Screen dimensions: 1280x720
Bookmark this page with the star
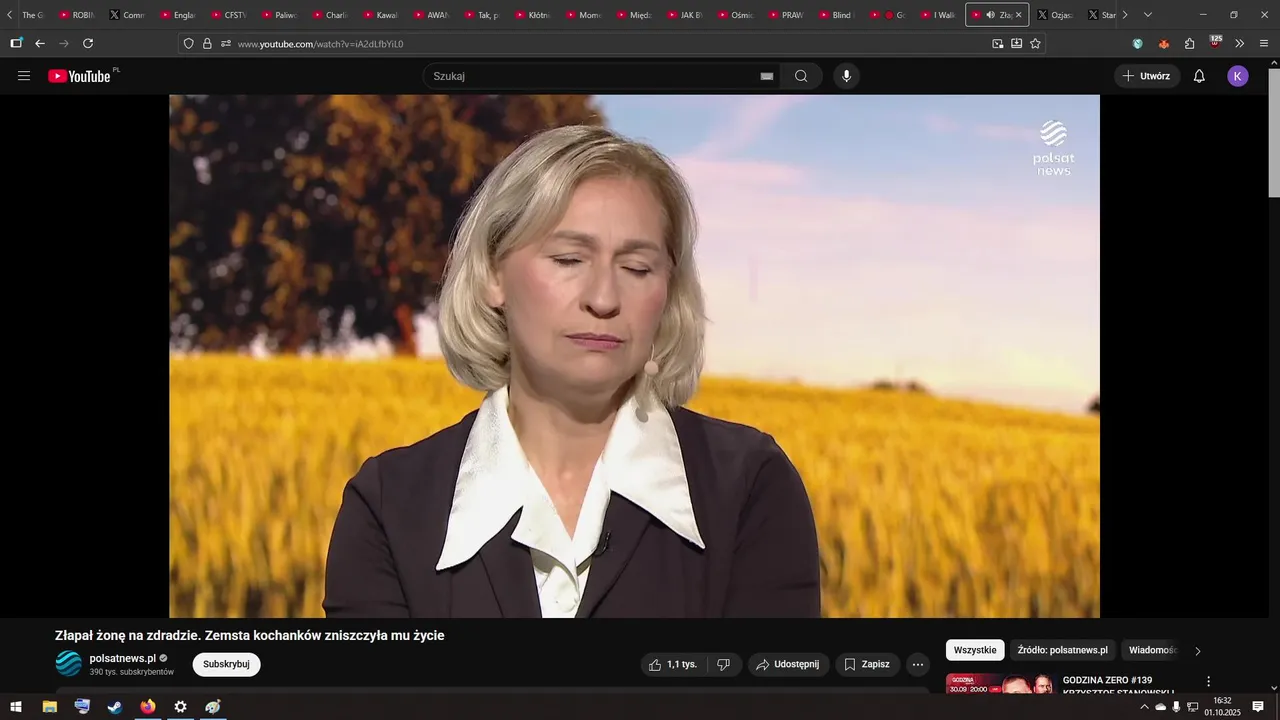click(x=1035, y=43)
